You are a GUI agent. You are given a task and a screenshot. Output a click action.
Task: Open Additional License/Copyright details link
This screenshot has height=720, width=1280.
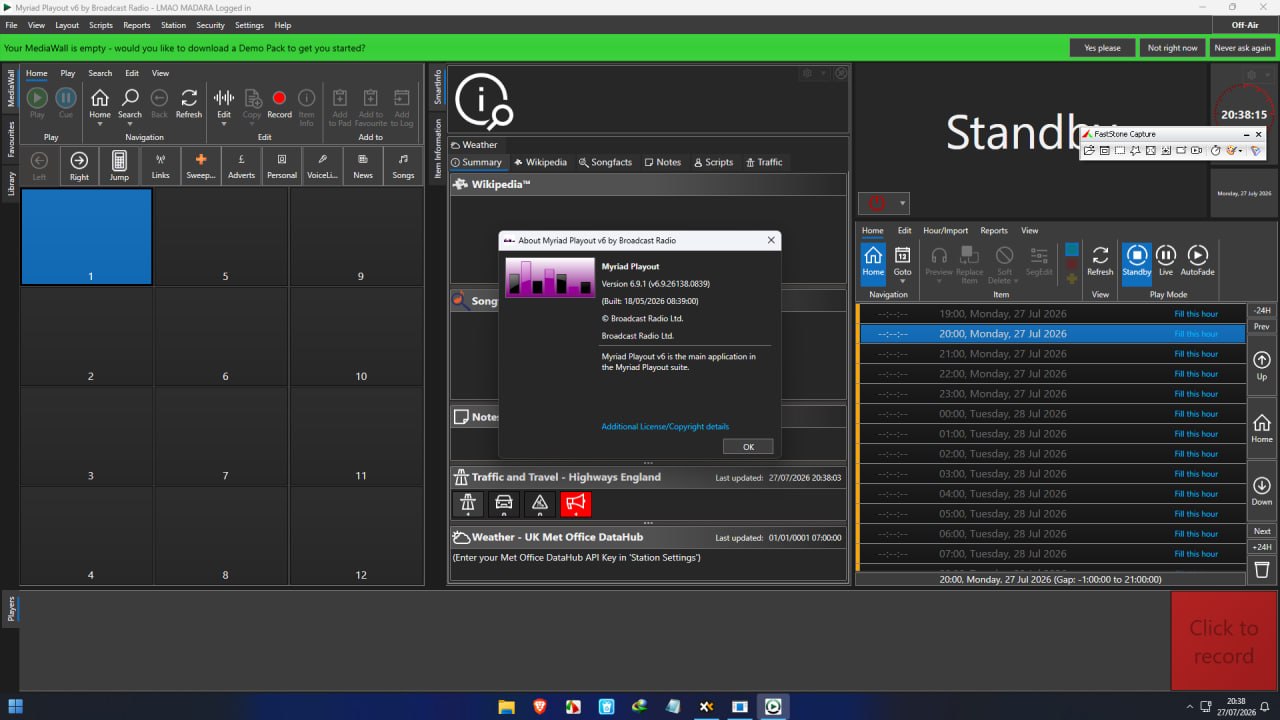coord(665,427)
